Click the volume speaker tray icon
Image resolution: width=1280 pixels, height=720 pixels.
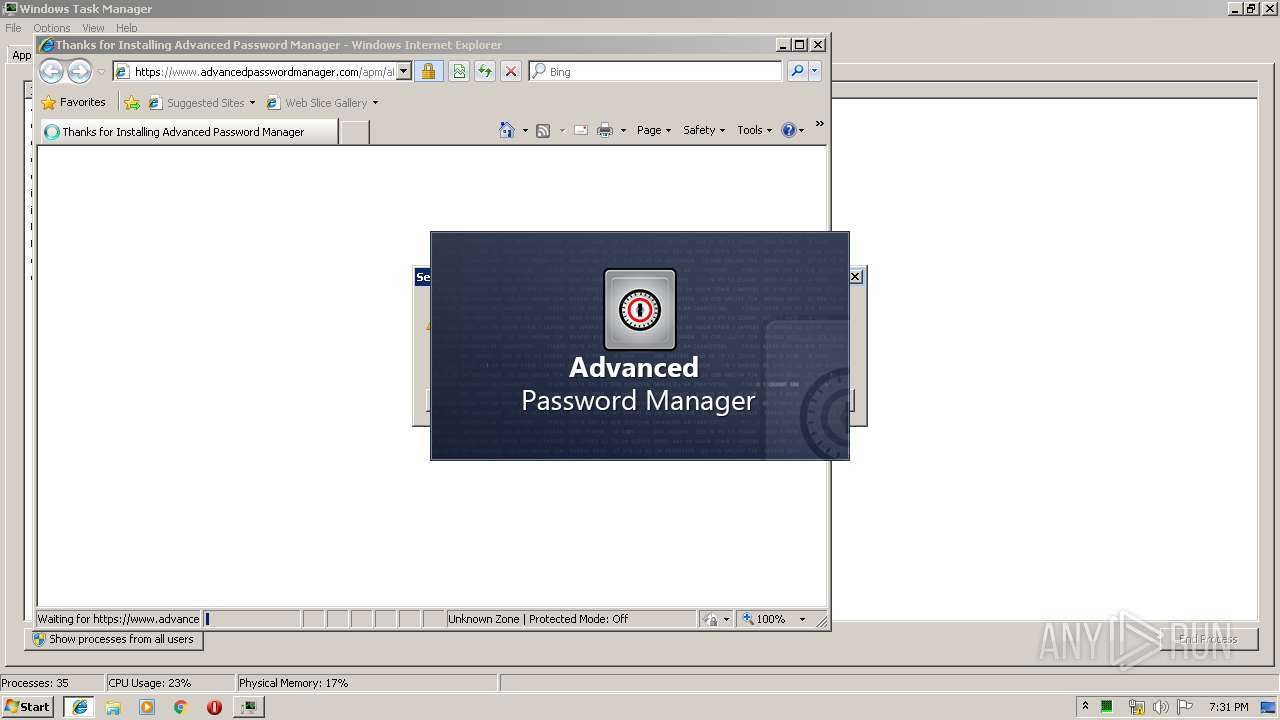(x=1161, y=707)
